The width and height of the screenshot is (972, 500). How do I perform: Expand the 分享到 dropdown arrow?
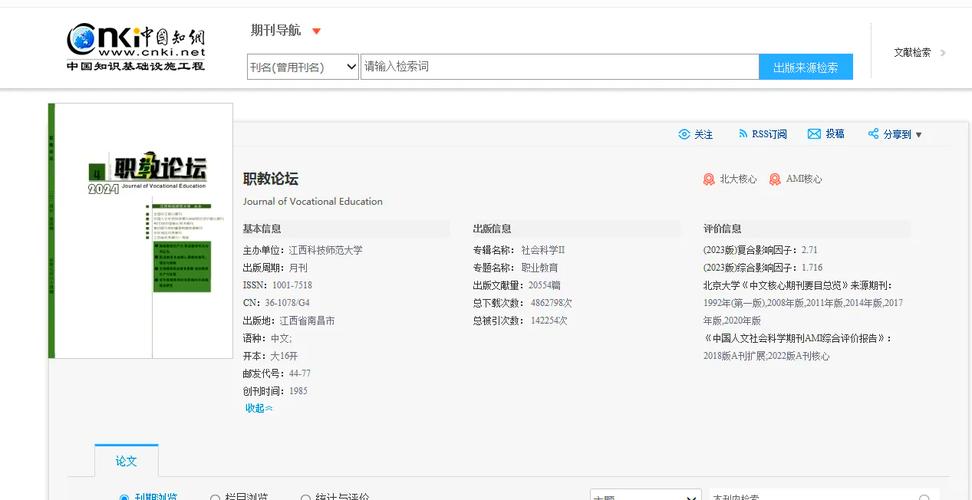point(919,134)
